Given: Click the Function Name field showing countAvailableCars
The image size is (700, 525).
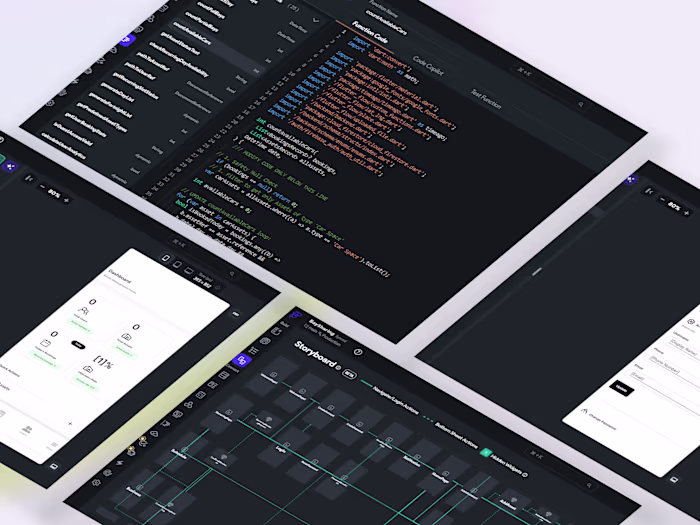Looking at the screenshot, I should pos(387,23).
